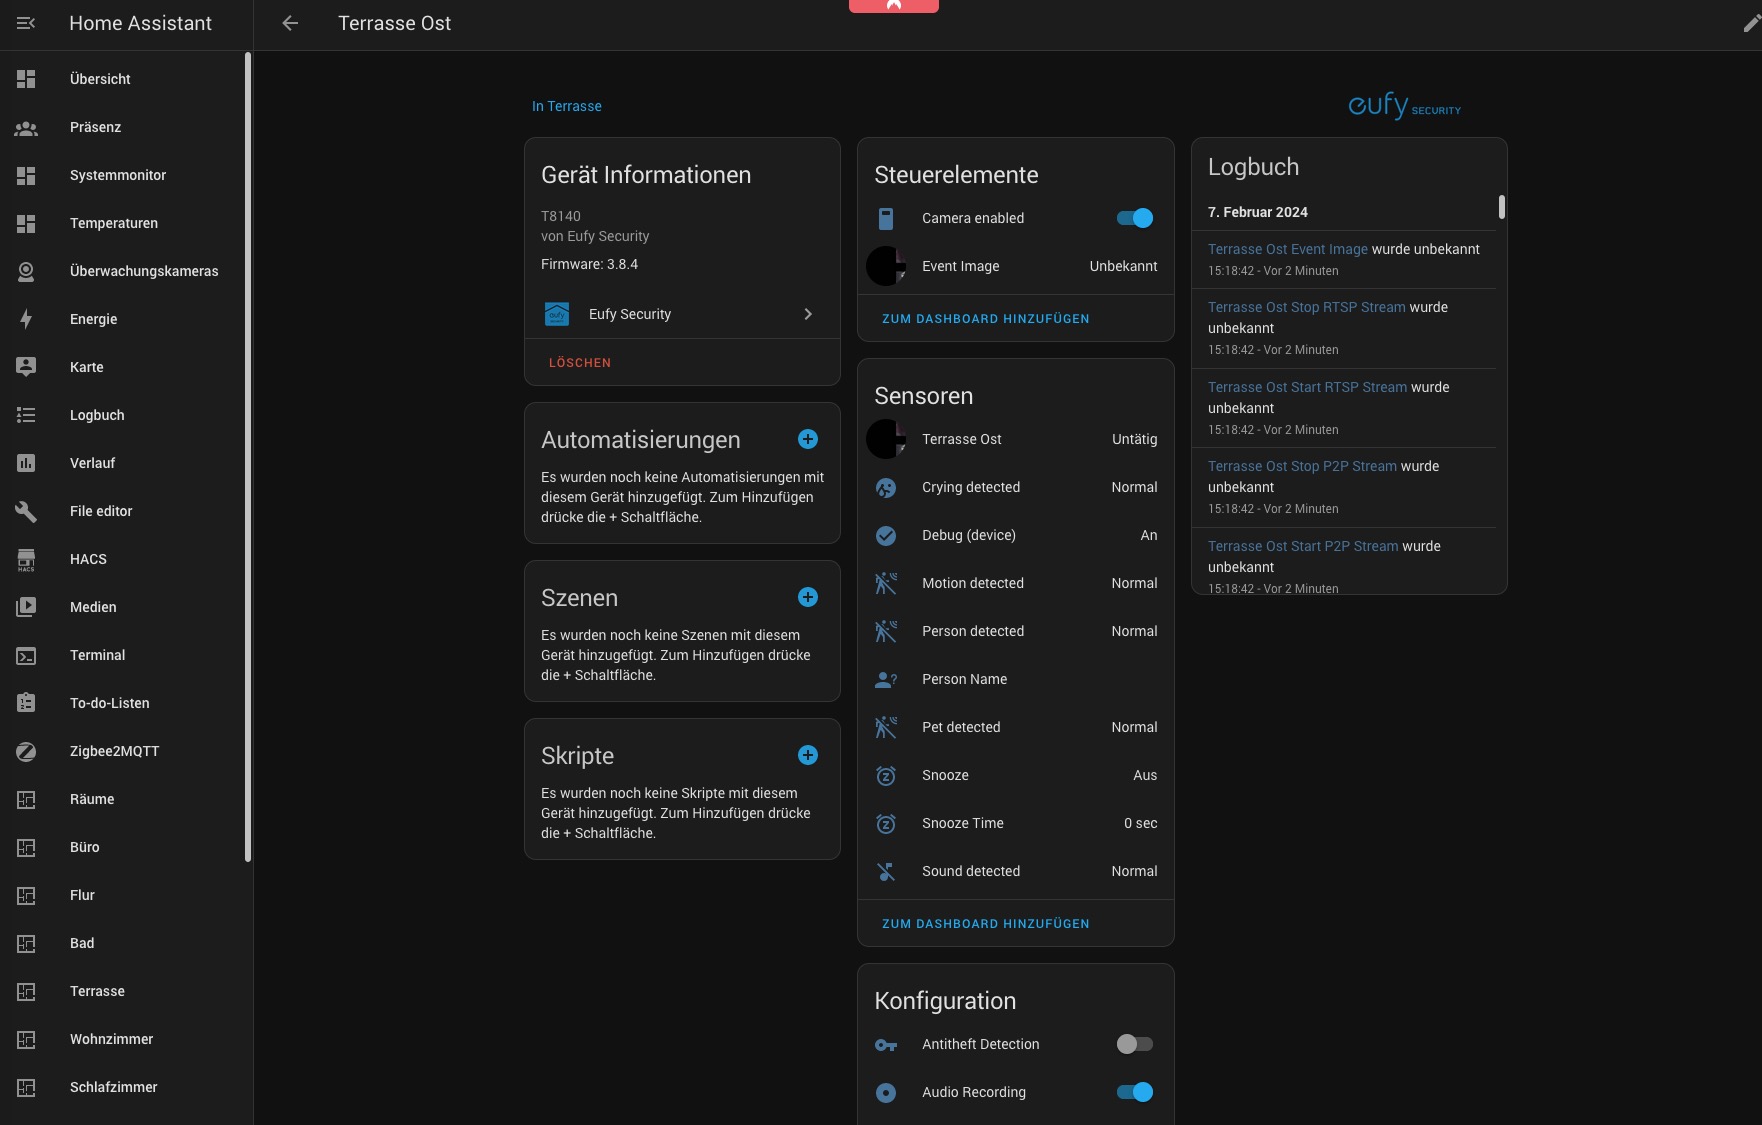Image resolution: width=1762 pixels, height=1125 pixels.
Task: Click the Motion detected sensor icon
Action: point(886,583)
